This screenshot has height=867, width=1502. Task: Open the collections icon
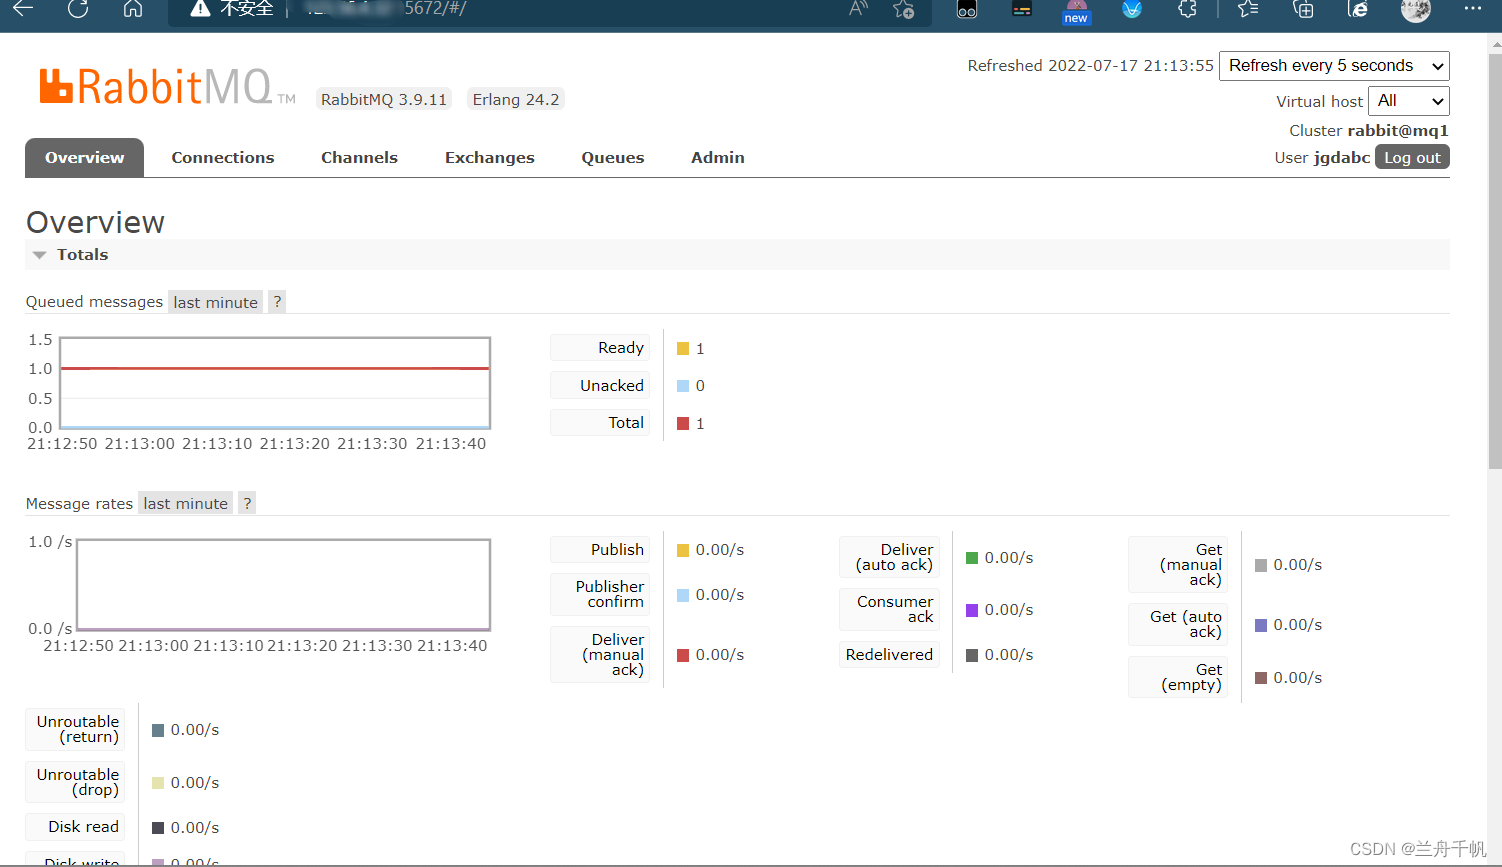click(x=1303, y=8)
